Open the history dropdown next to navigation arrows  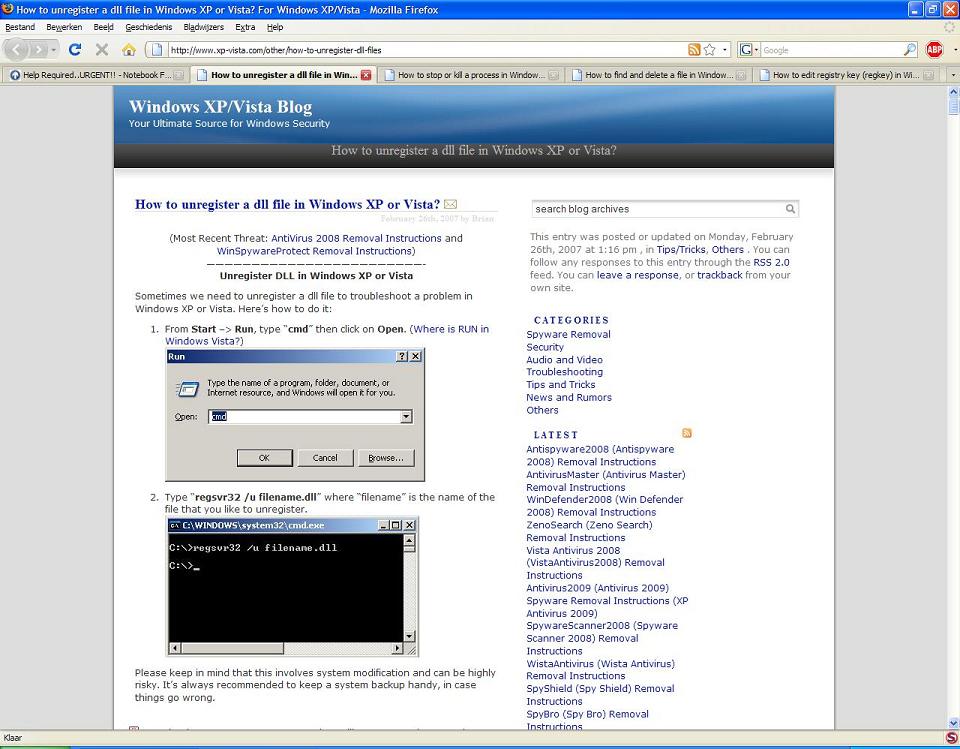(x=54, y=50)
